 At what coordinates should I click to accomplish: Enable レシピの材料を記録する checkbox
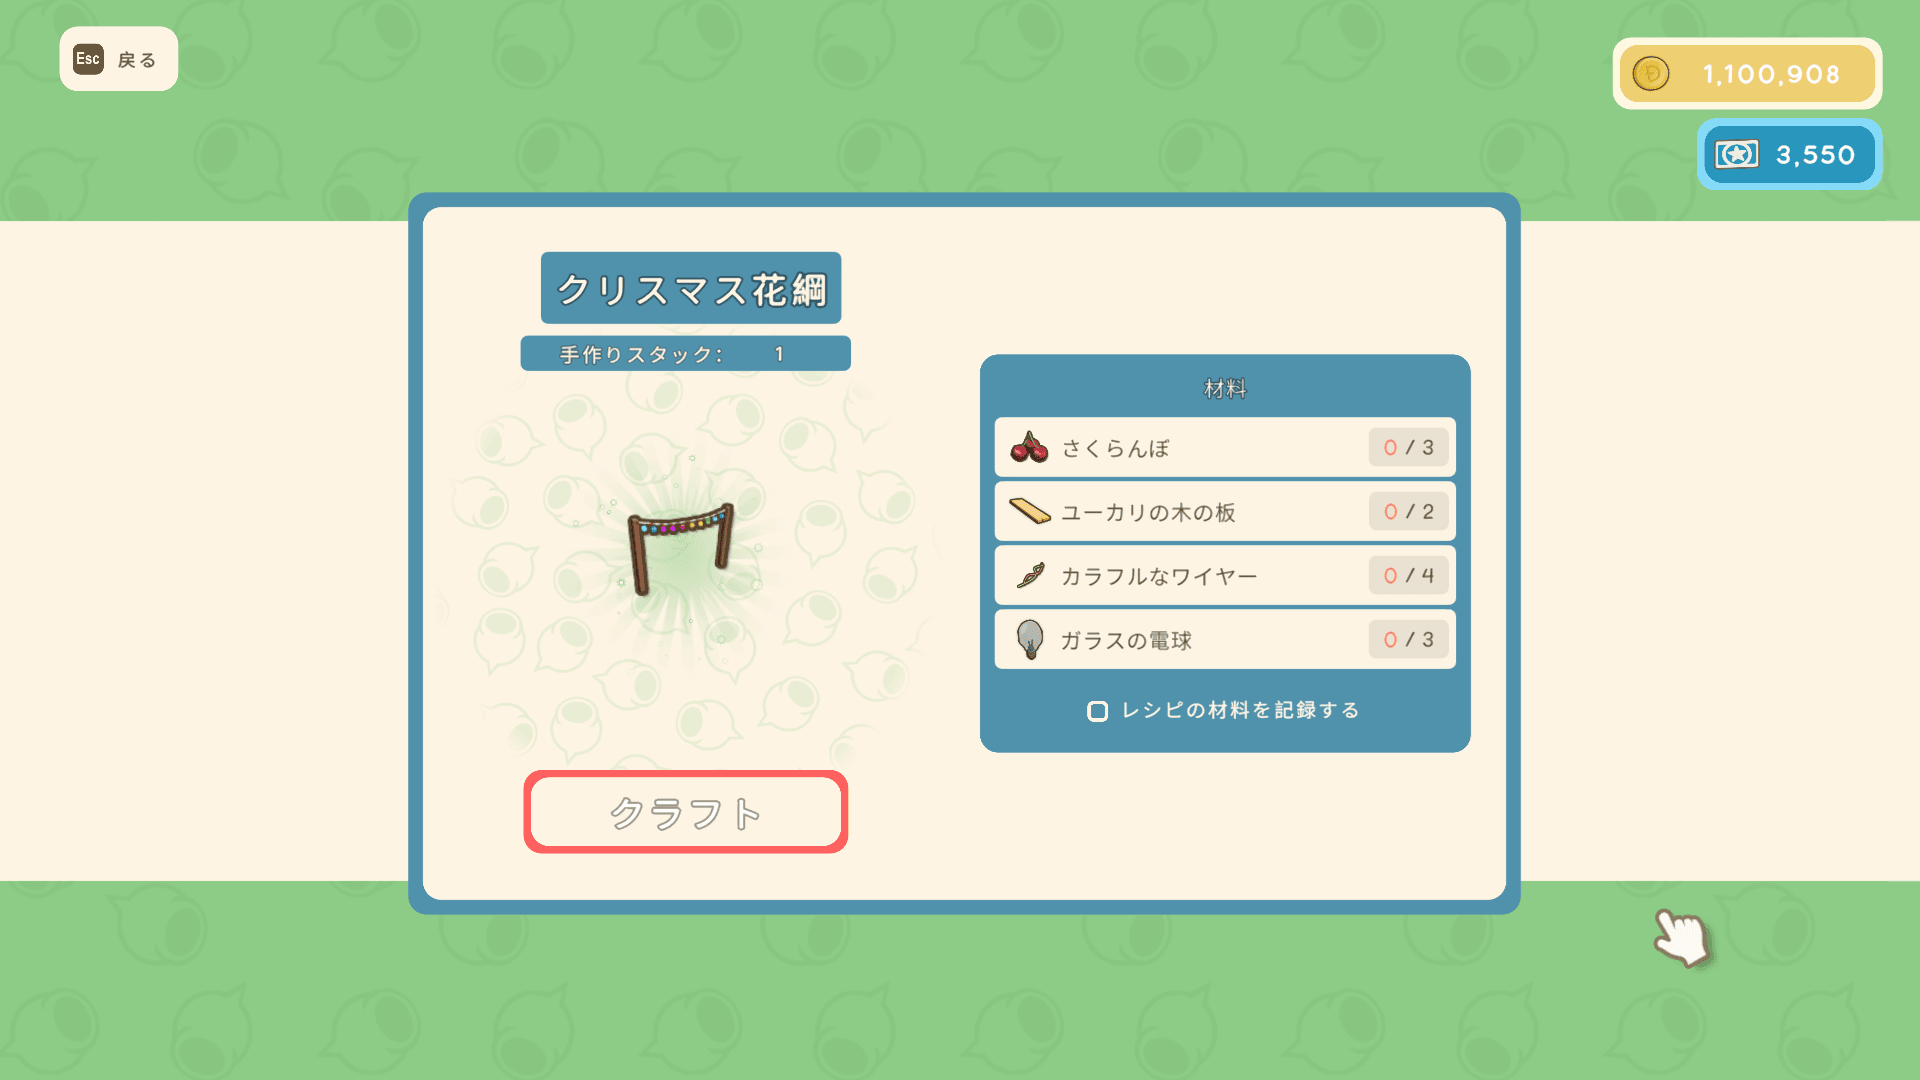1097,711
